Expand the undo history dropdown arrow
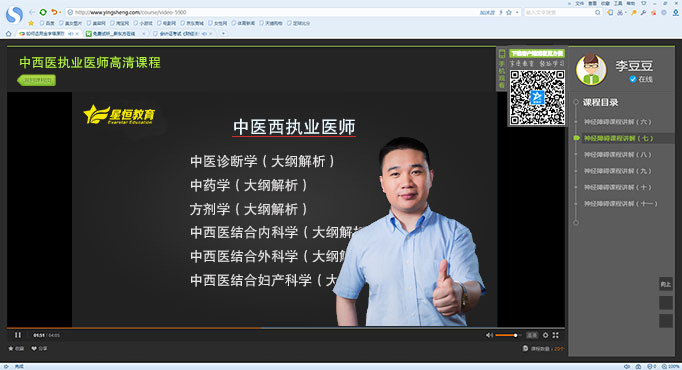 [60, 13]
